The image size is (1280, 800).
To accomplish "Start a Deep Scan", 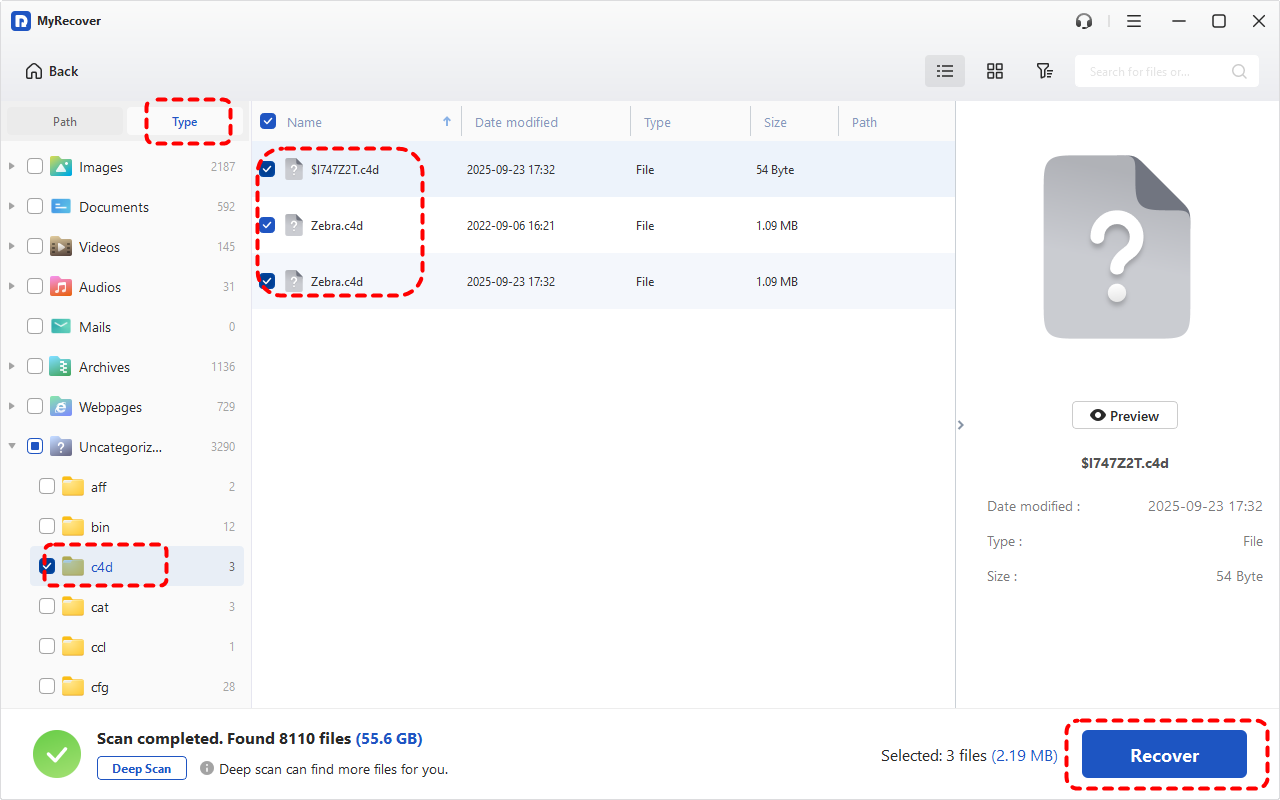I will click(x=142, y=769).
